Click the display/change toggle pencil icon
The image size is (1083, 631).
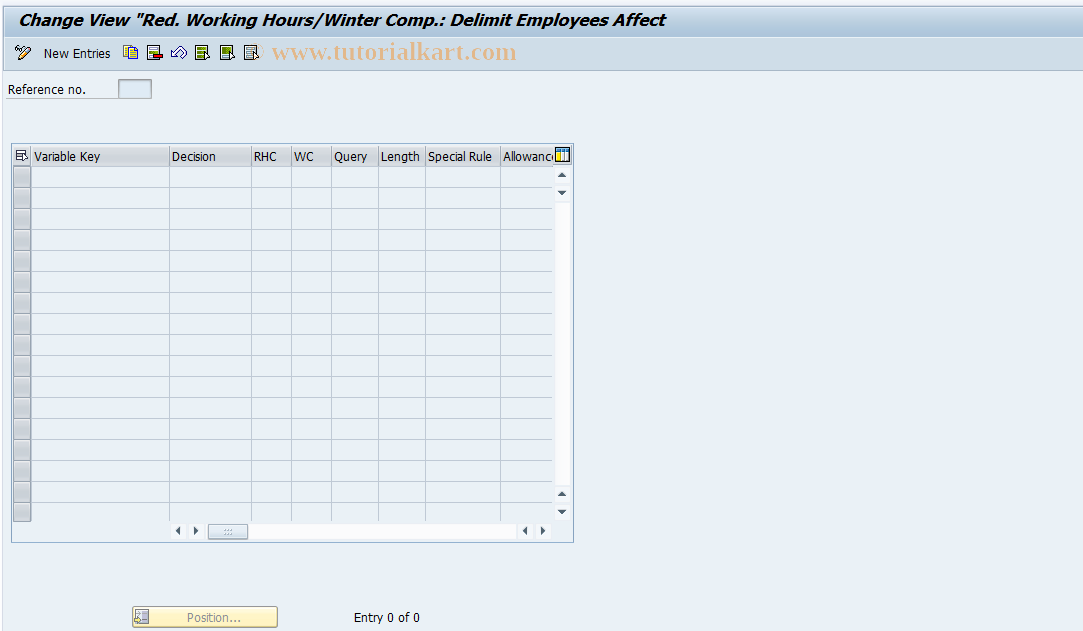(23, 52)
